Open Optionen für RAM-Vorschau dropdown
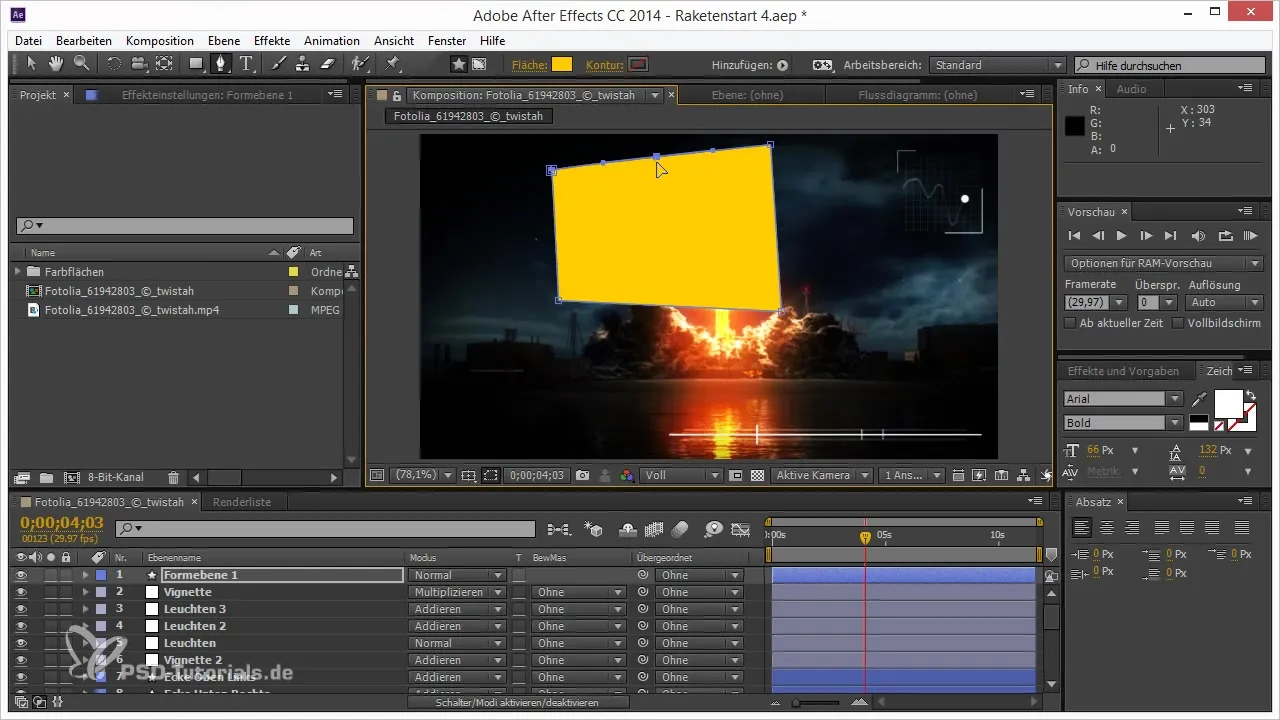Image resolution: width=1280 pixels, height=720 pixels. point(1163,263)
